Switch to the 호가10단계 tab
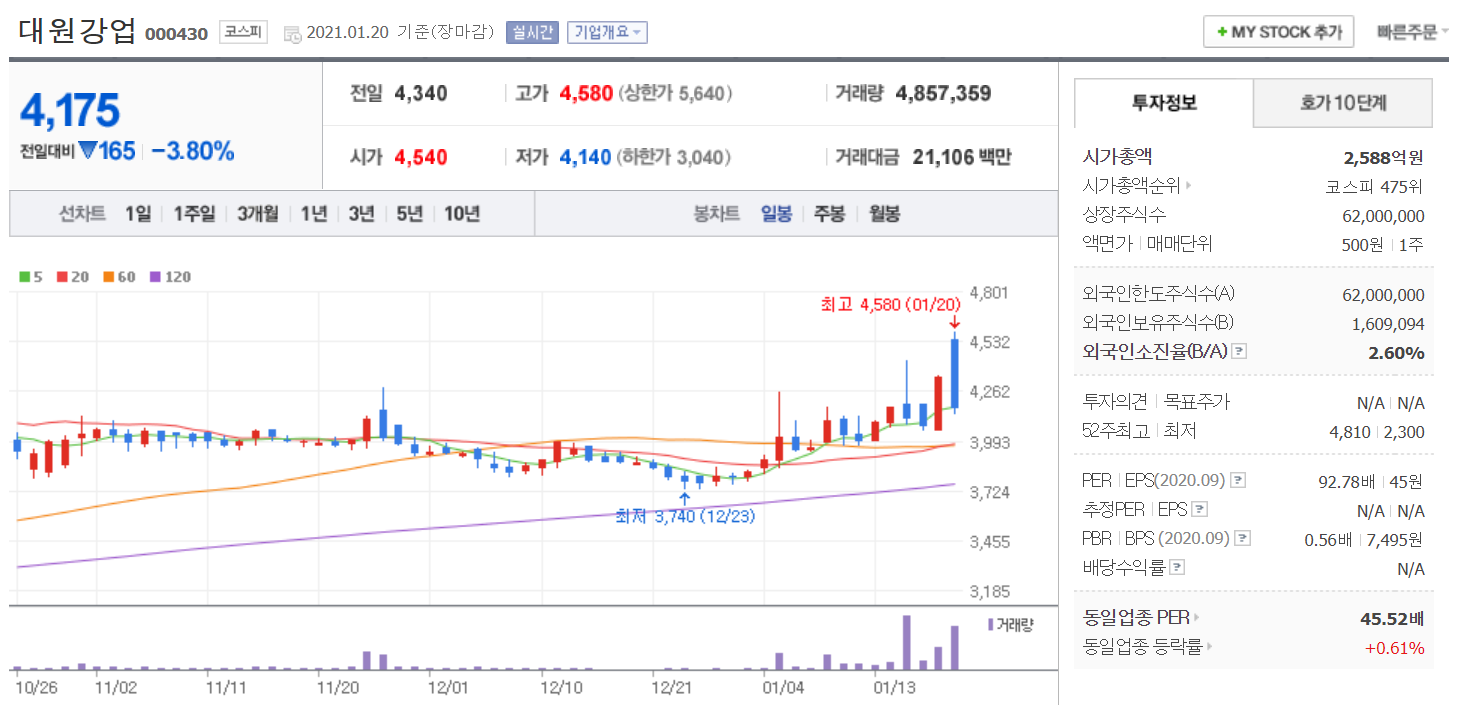 pos(1342,103)
